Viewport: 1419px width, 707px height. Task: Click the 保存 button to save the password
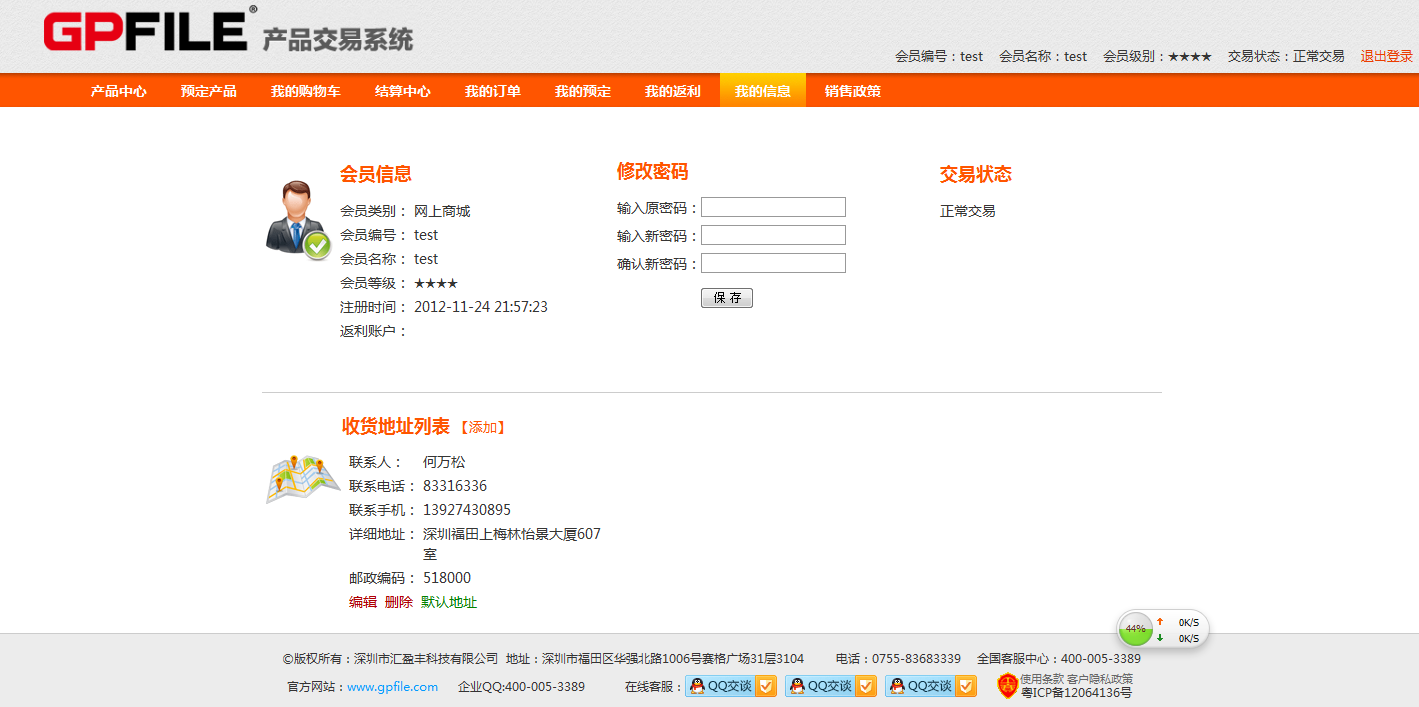pos(727,298)
